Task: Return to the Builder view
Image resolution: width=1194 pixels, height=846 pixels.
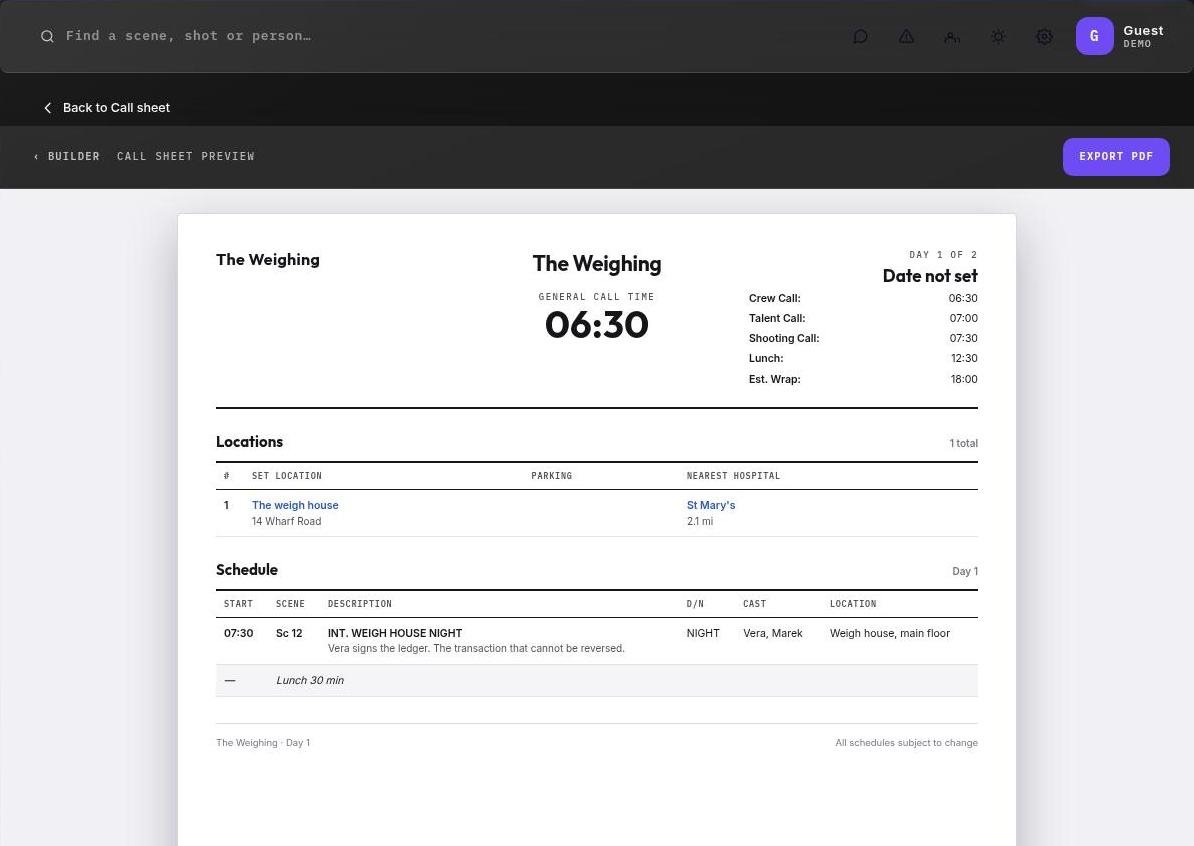Action: (68, 156)
